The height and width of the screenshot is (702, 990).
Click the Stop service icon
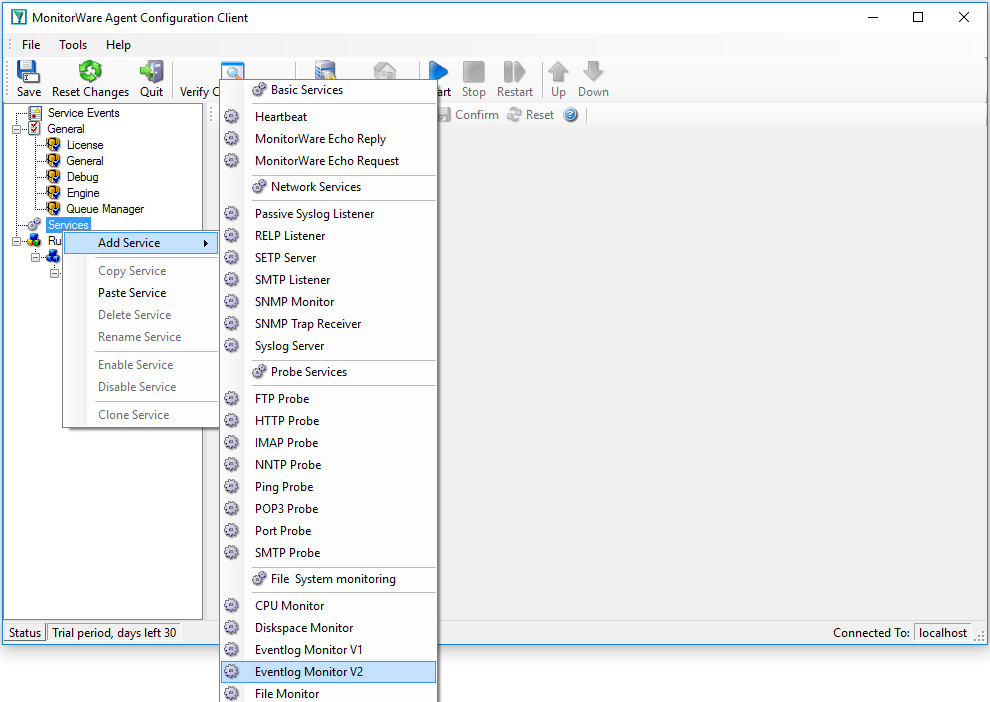[x=474, y=72]
